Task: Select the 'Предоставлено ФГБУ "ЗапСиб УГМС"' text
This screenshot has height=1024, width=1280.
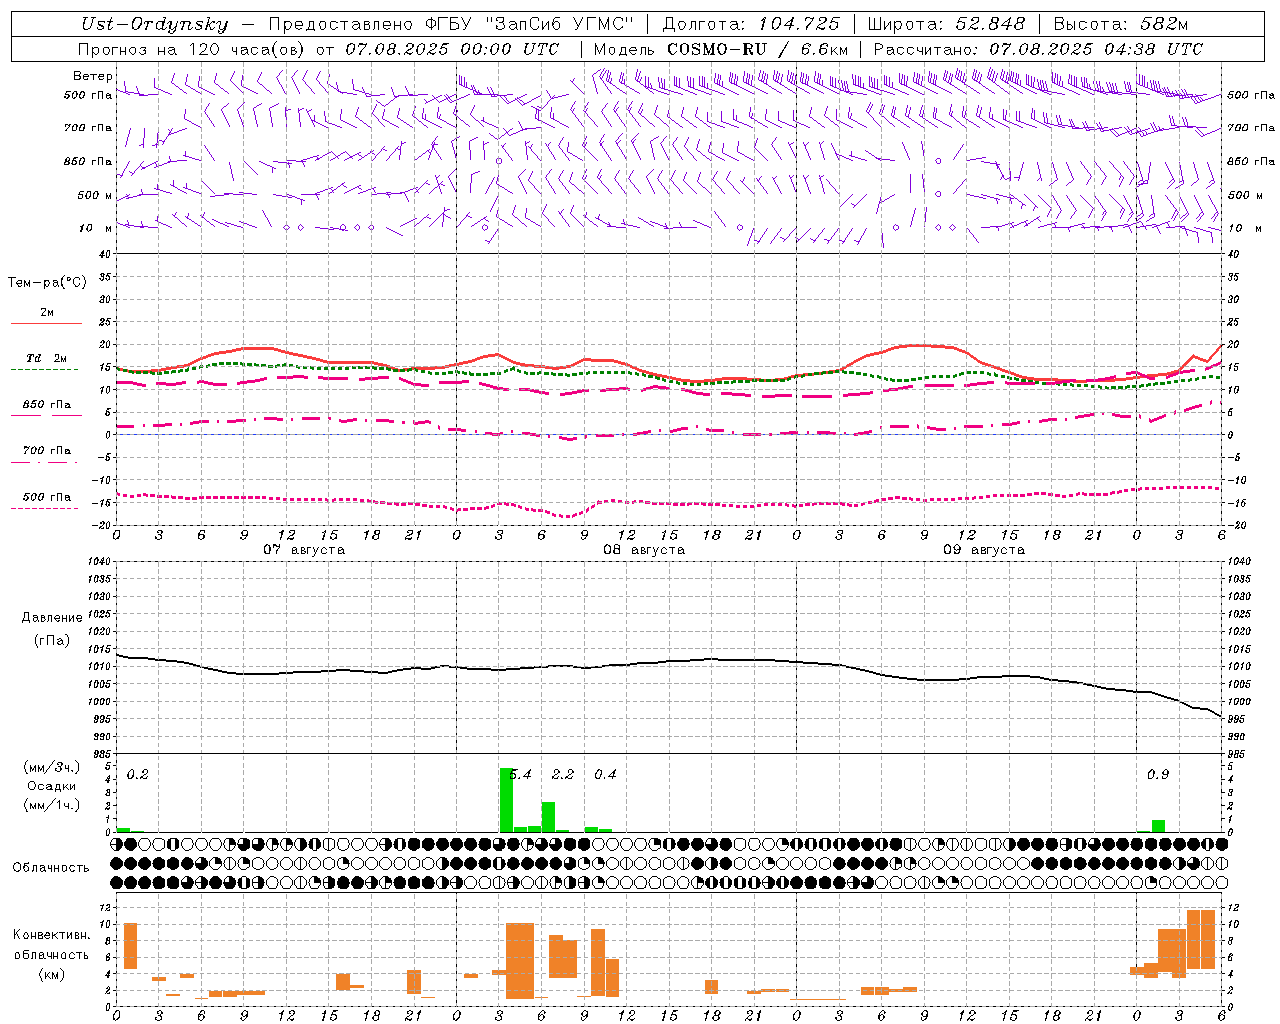Action: 451,24
